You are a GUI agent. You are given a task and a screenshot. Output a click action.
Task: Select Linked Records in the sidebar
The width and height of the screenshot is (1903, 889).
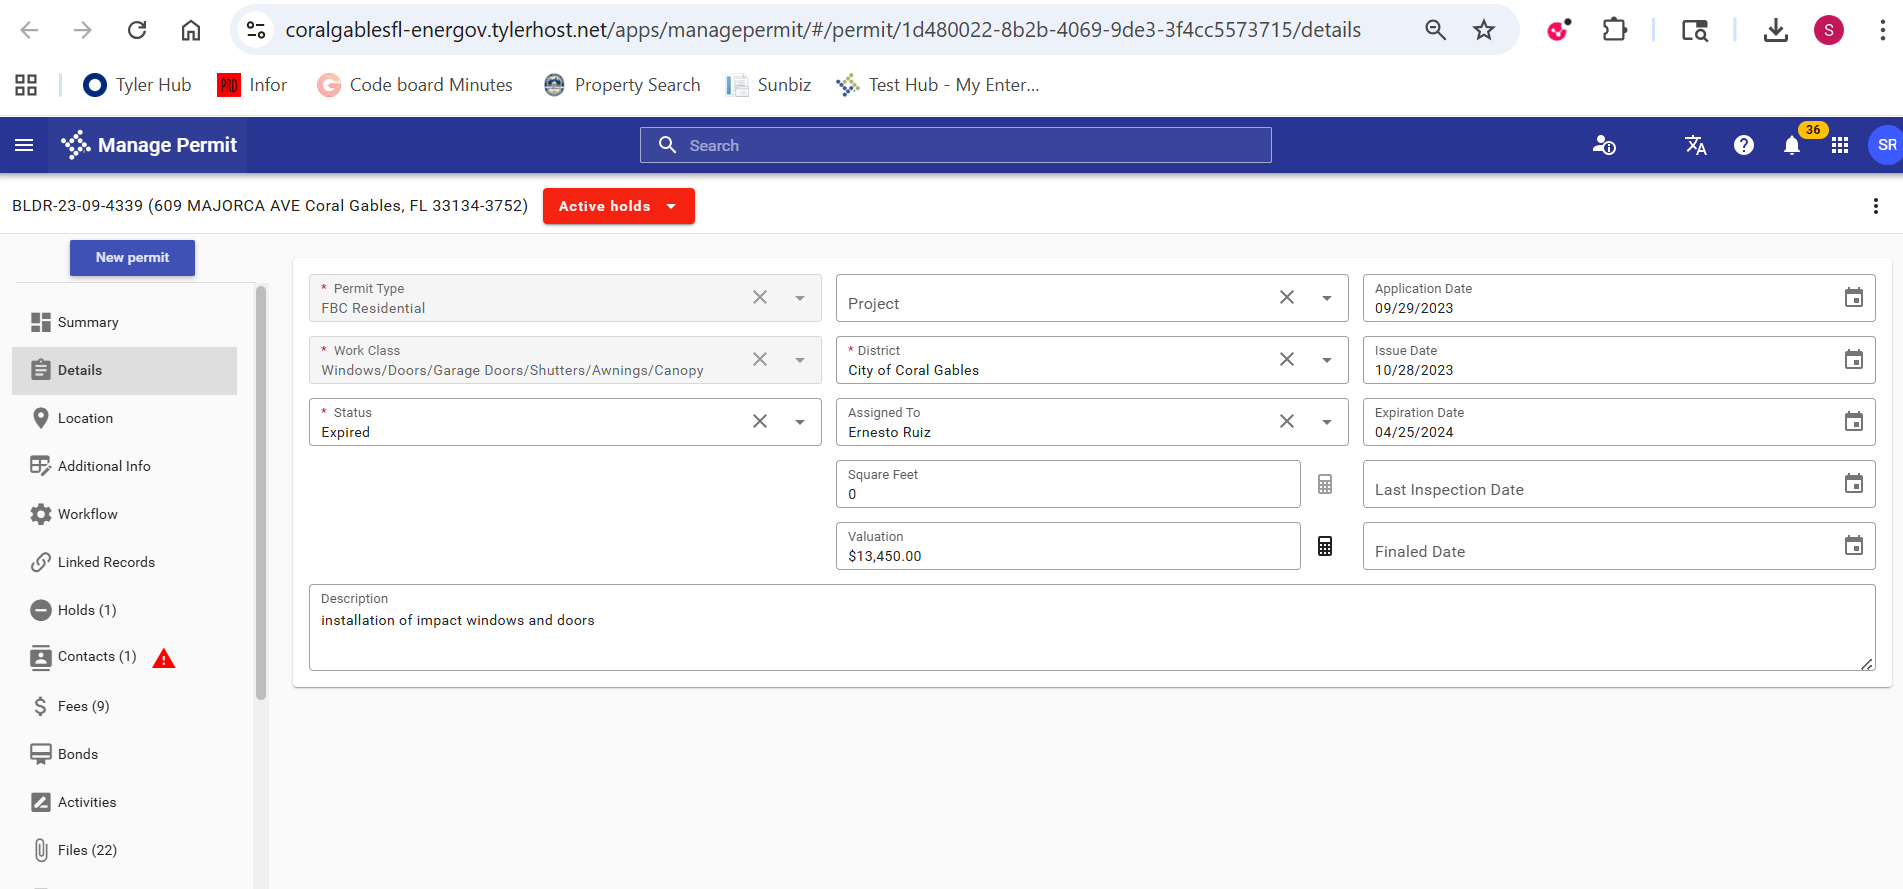(x=106, y=562)
